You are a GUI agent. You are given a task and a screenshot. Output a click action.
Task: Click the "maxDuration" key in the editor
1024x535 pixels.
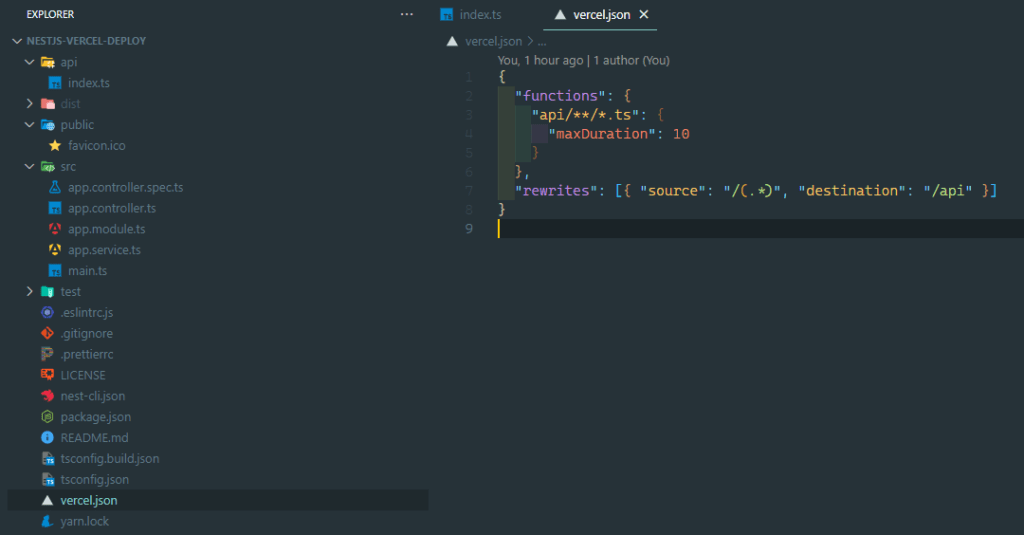click(601, 134)
